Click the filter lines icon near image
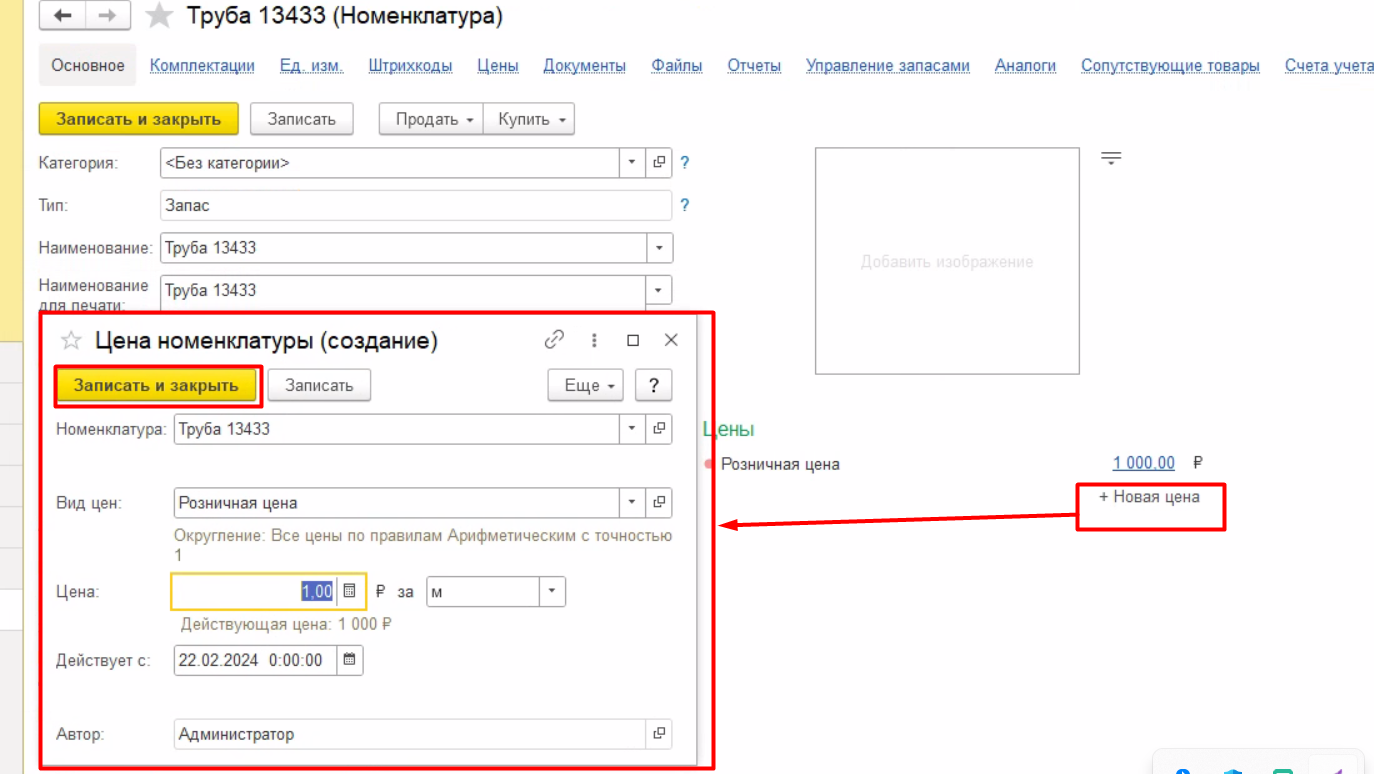 pos(1111,158)
